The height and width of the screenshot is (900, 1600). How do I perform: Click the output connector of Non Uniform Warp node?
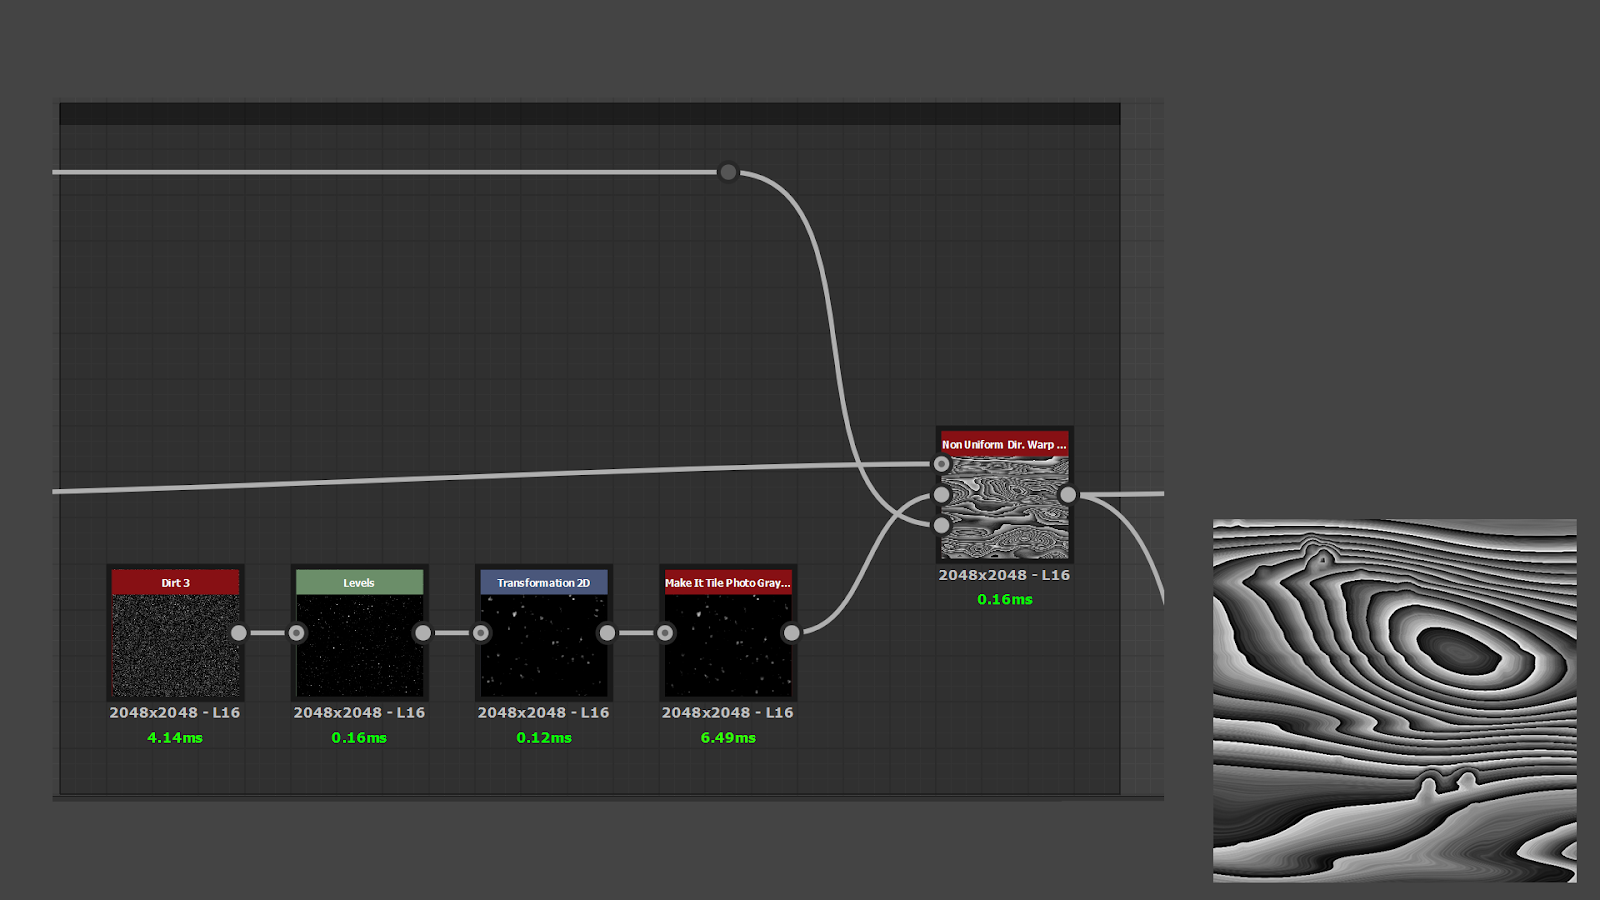point(1068,495)
